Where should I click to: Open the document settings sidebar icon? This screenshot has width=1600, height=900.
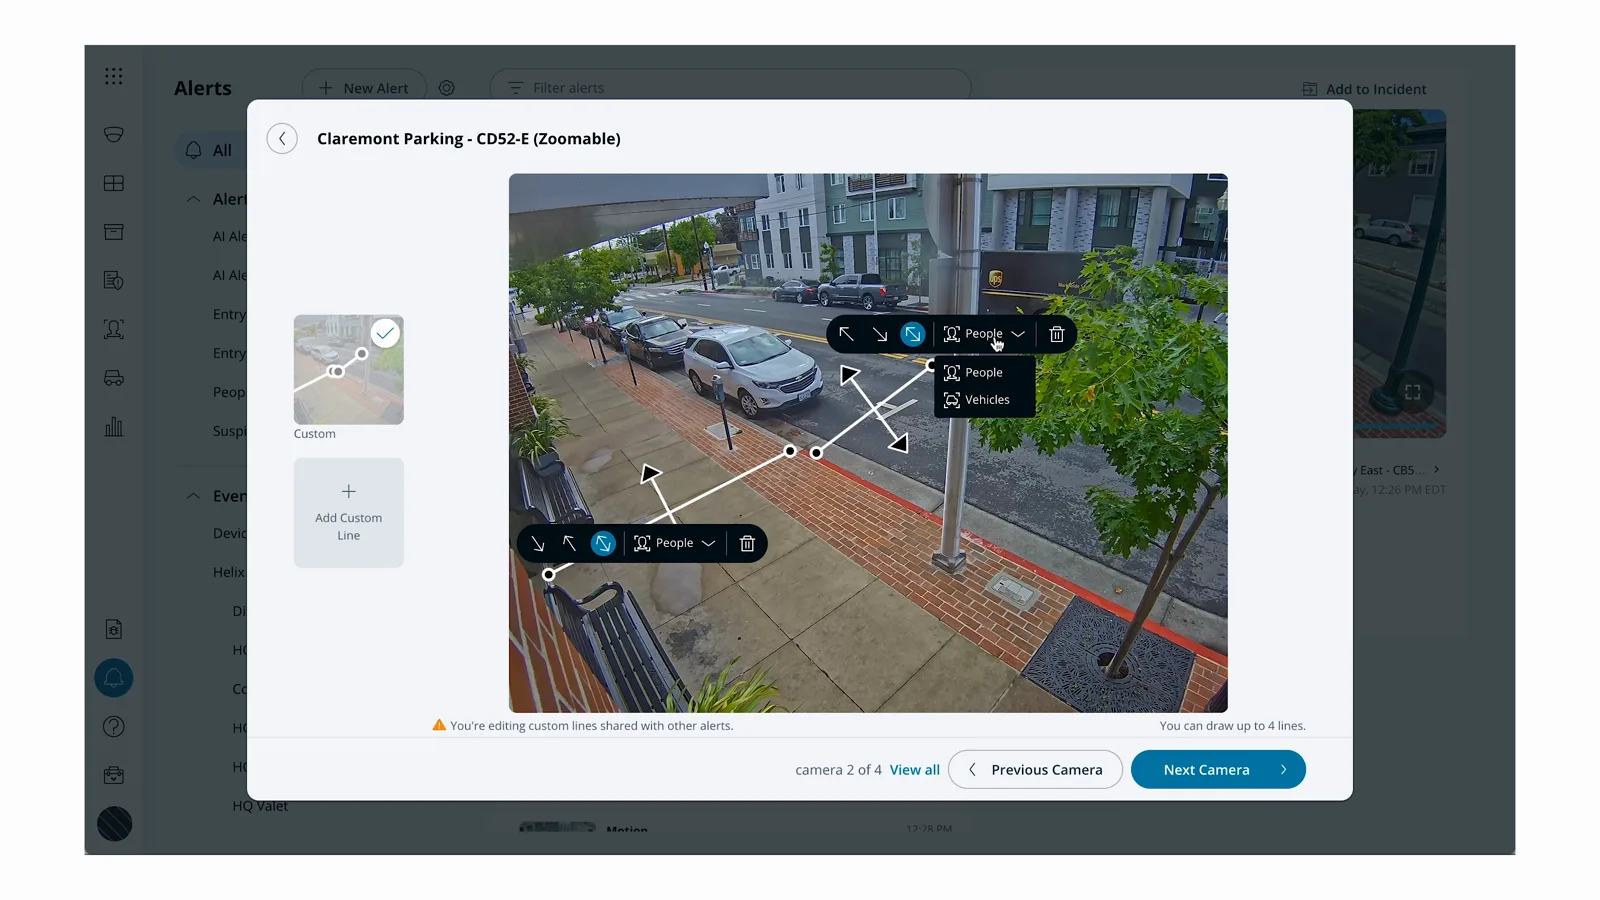point(114,629)
